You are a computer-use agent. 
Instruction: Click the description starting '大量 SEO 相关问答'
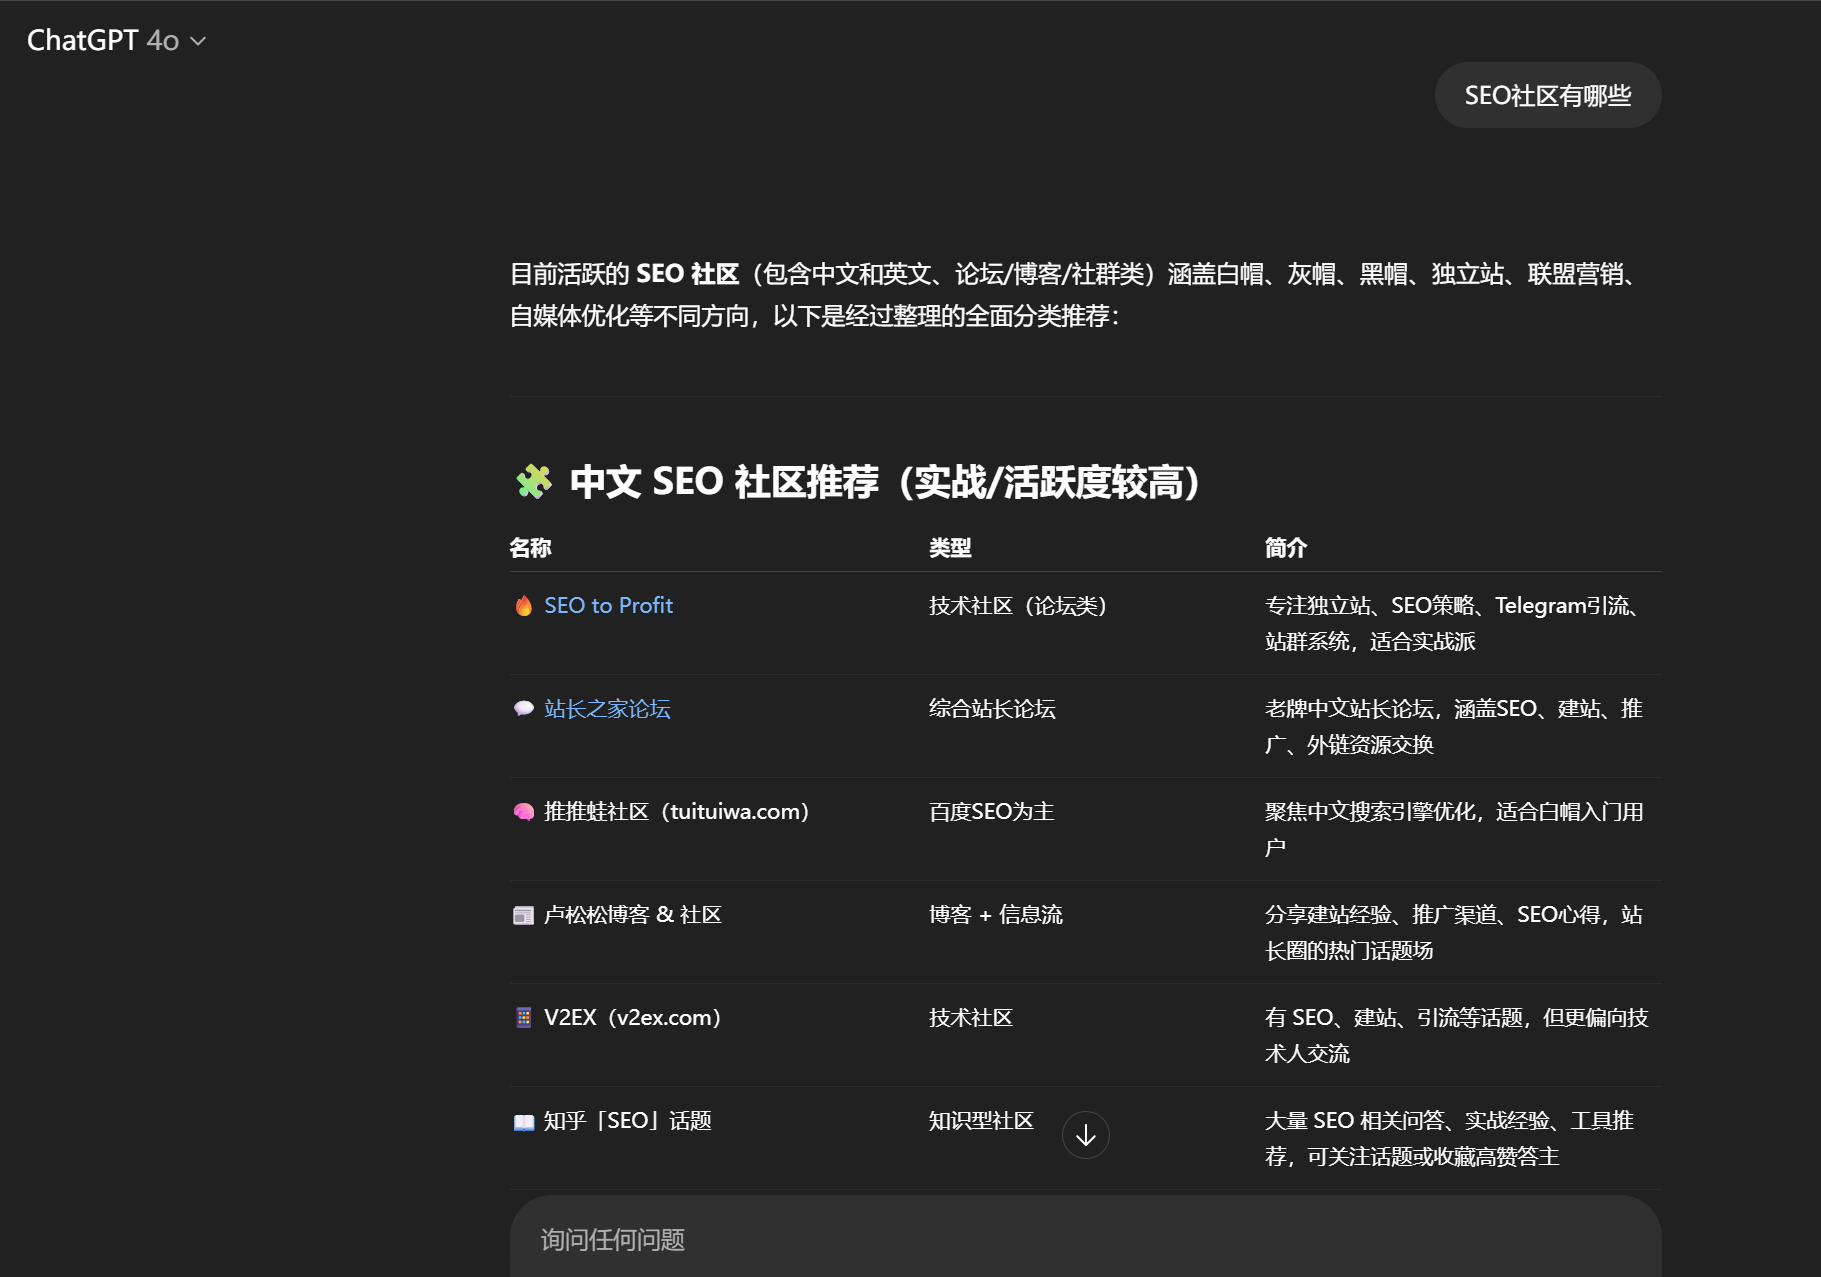(1450, 1138)
